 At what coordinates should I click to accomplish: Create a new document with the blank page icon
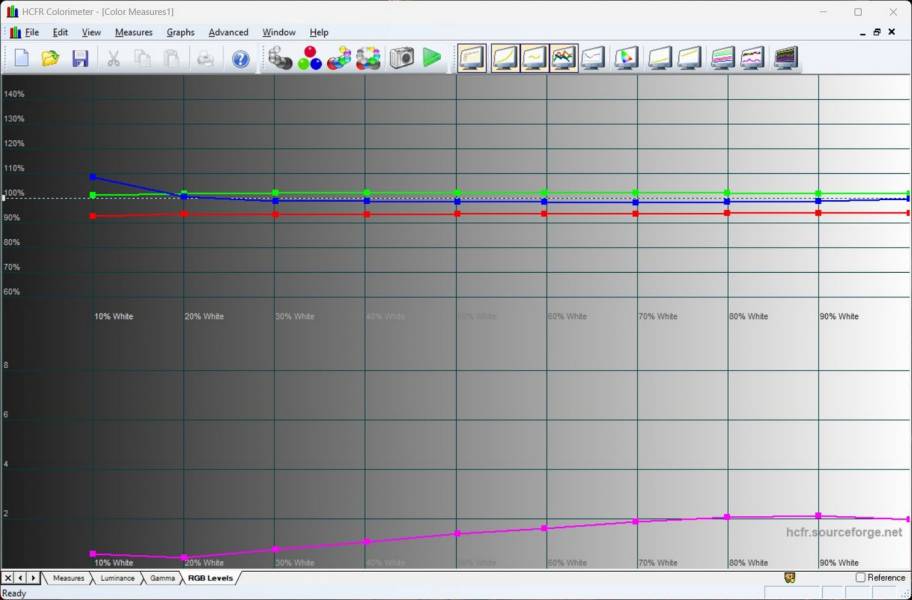point(21,58)
